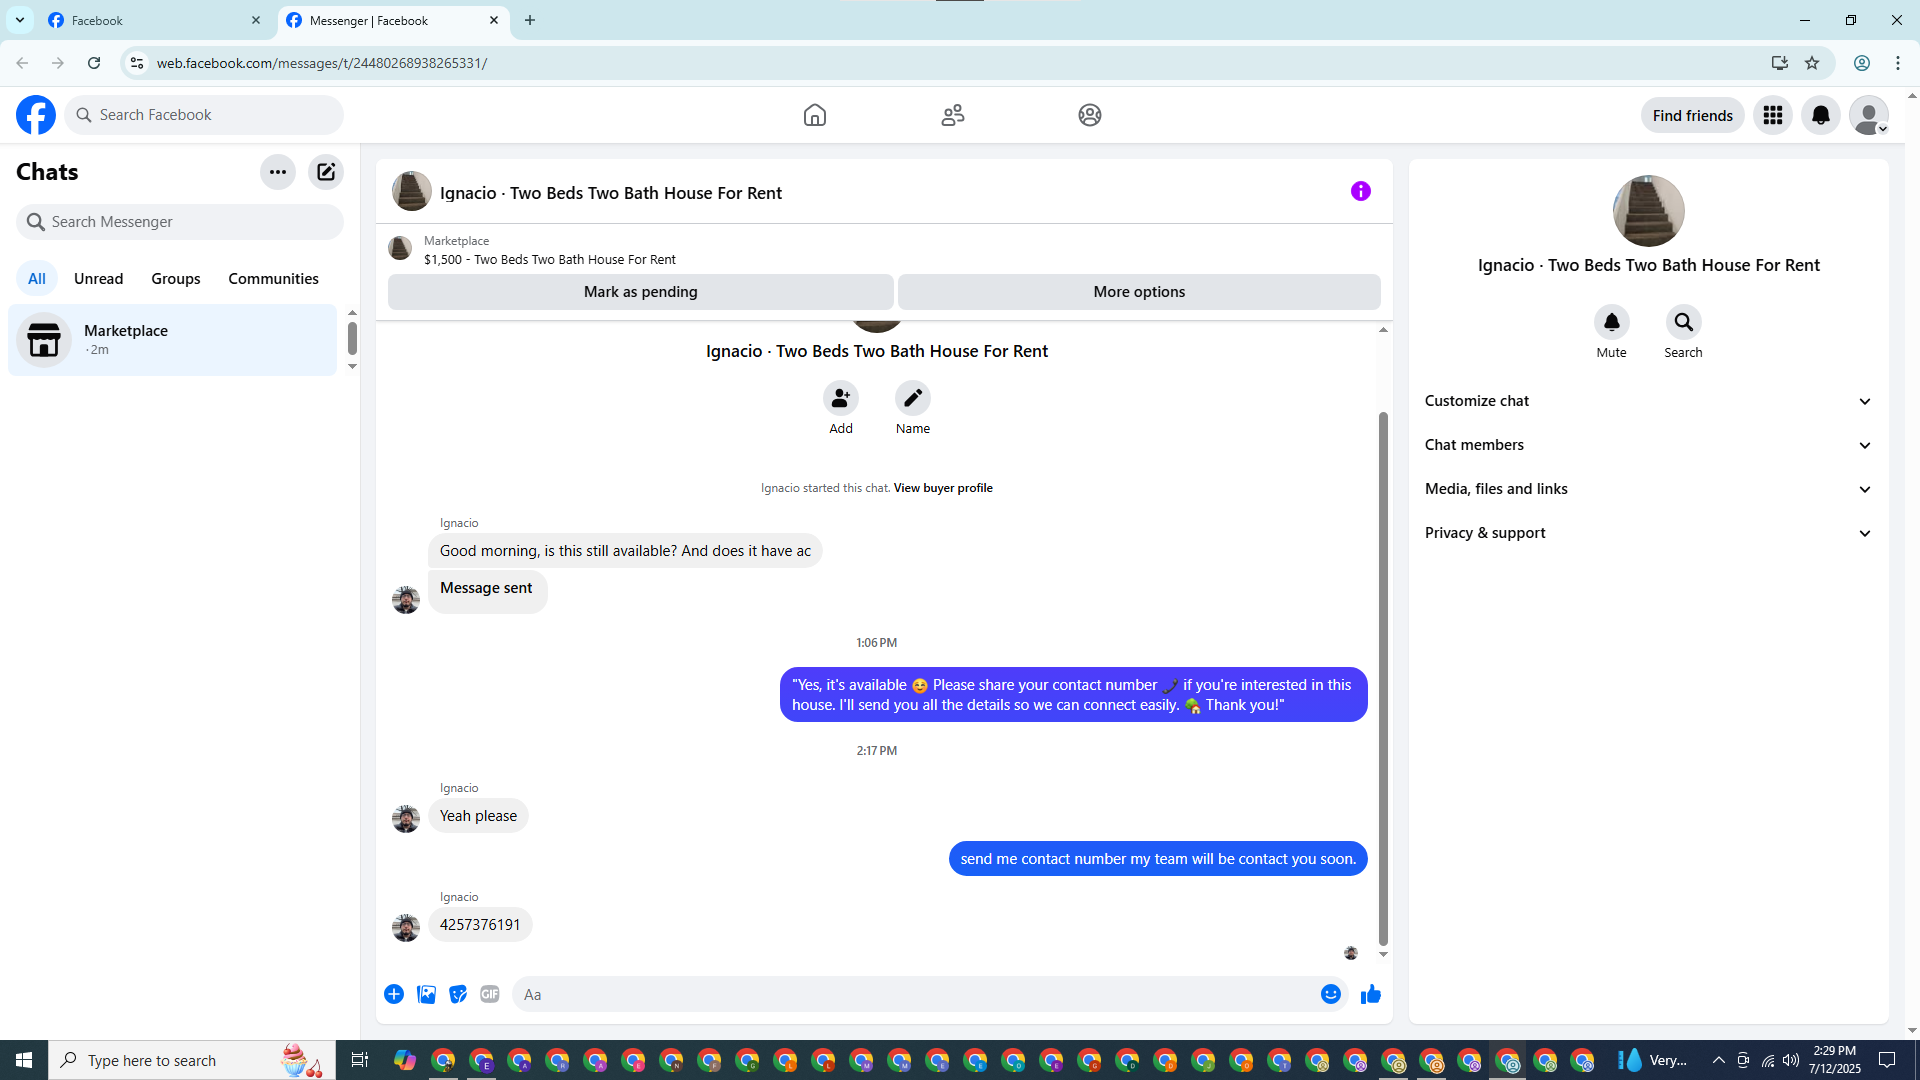1920x1080 pixels.
Task: Attach a photo with the image icon
Action: point(426,994)
